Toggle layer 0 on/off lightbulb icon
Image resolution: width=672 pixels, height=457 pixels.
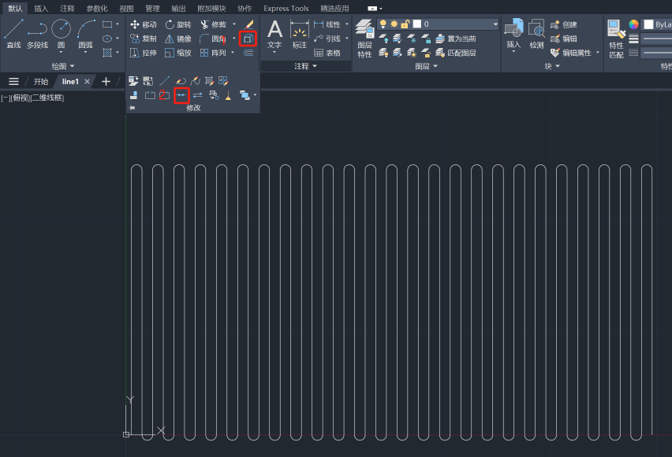click(383, 24)
